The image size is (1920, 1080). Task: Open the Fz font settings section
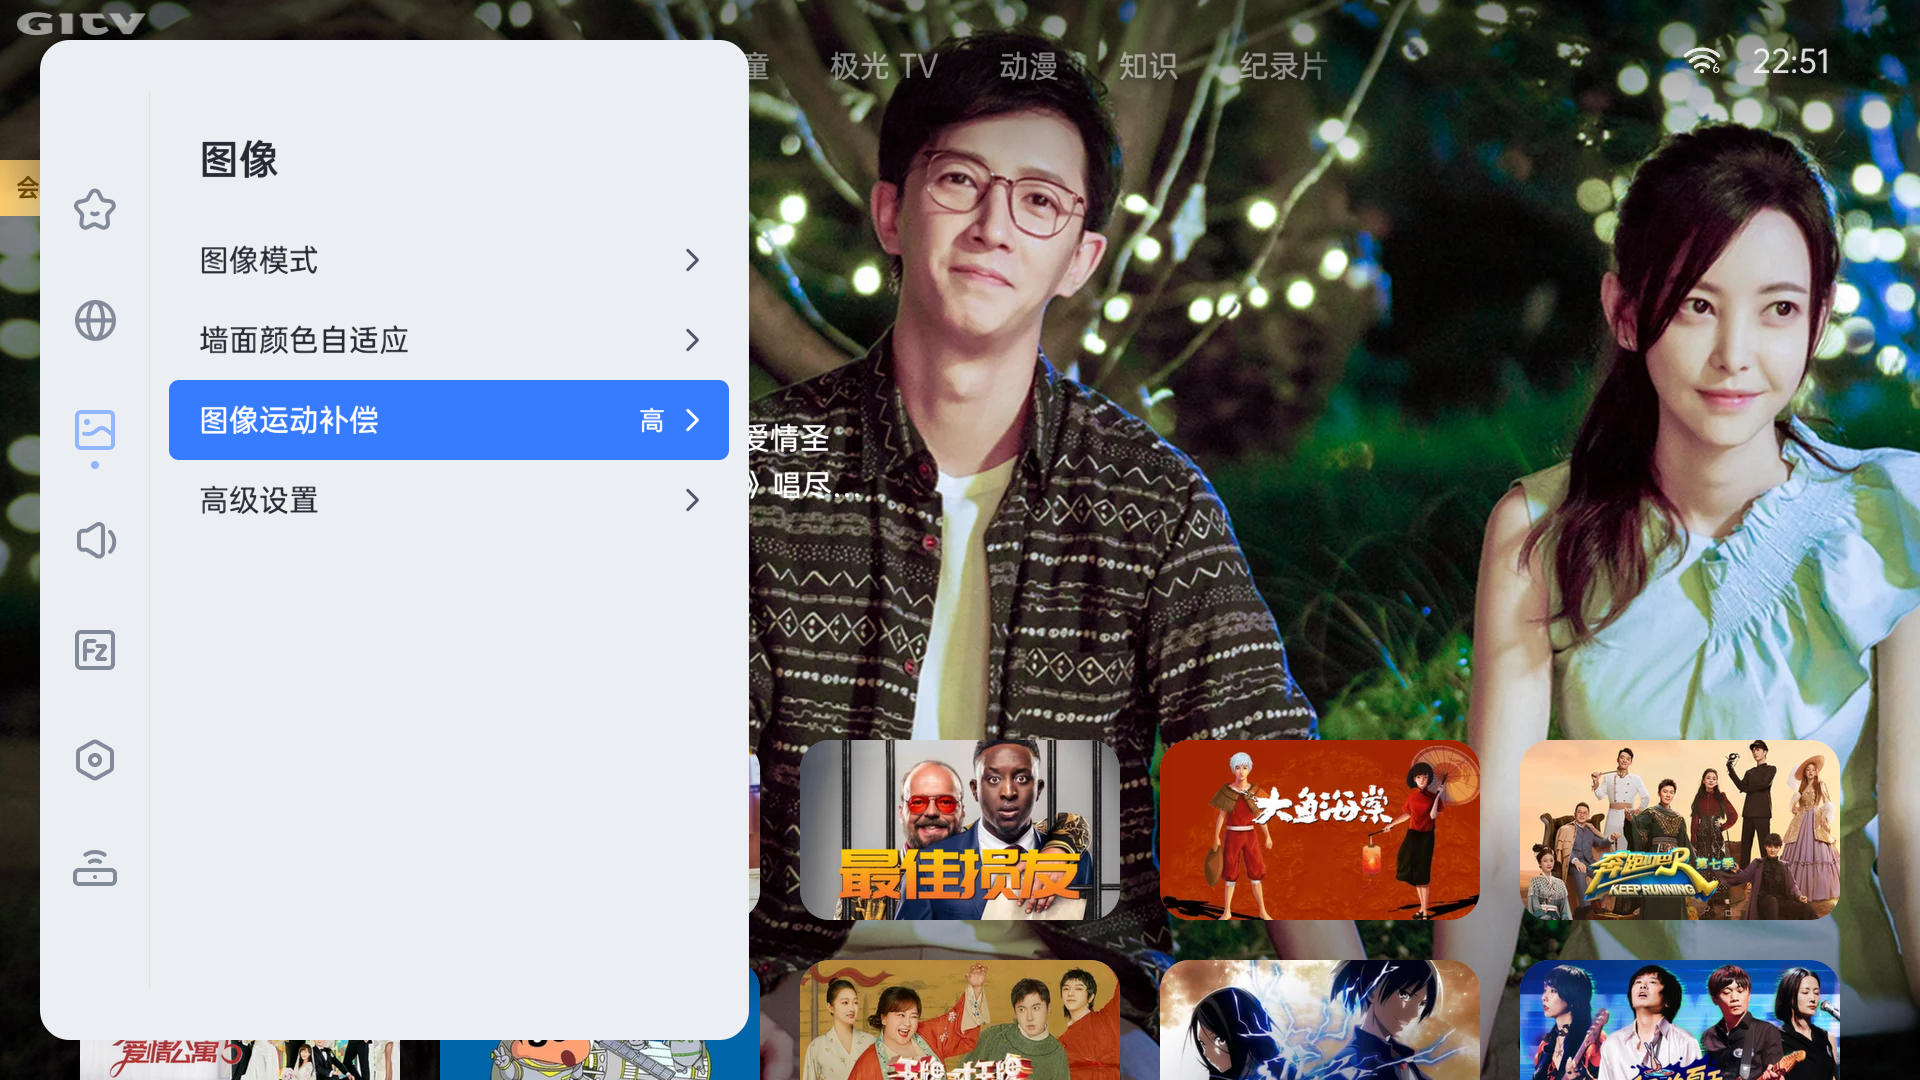(x=95, y=650)
